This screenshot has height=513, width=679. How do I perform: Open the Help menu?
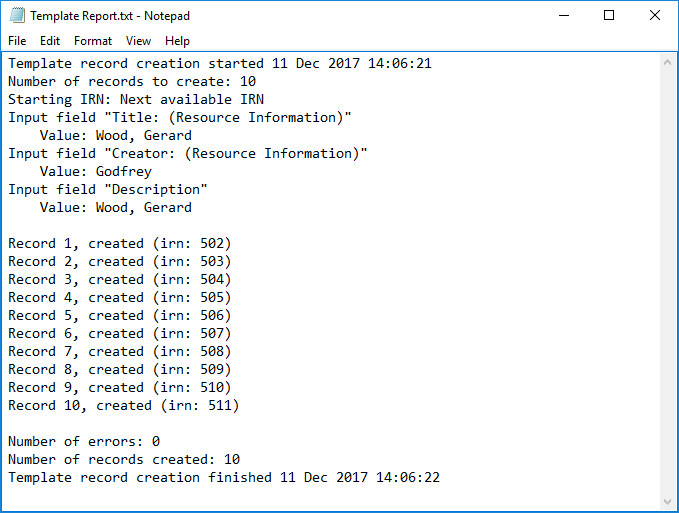(177, 41)
